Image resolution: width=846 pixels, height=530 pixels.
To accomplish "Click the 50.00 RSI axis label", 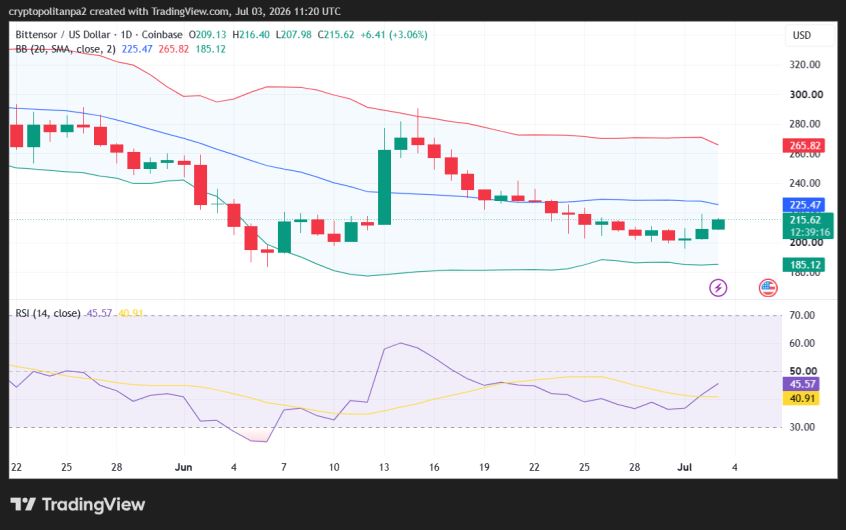I will [x=803, y=371].
